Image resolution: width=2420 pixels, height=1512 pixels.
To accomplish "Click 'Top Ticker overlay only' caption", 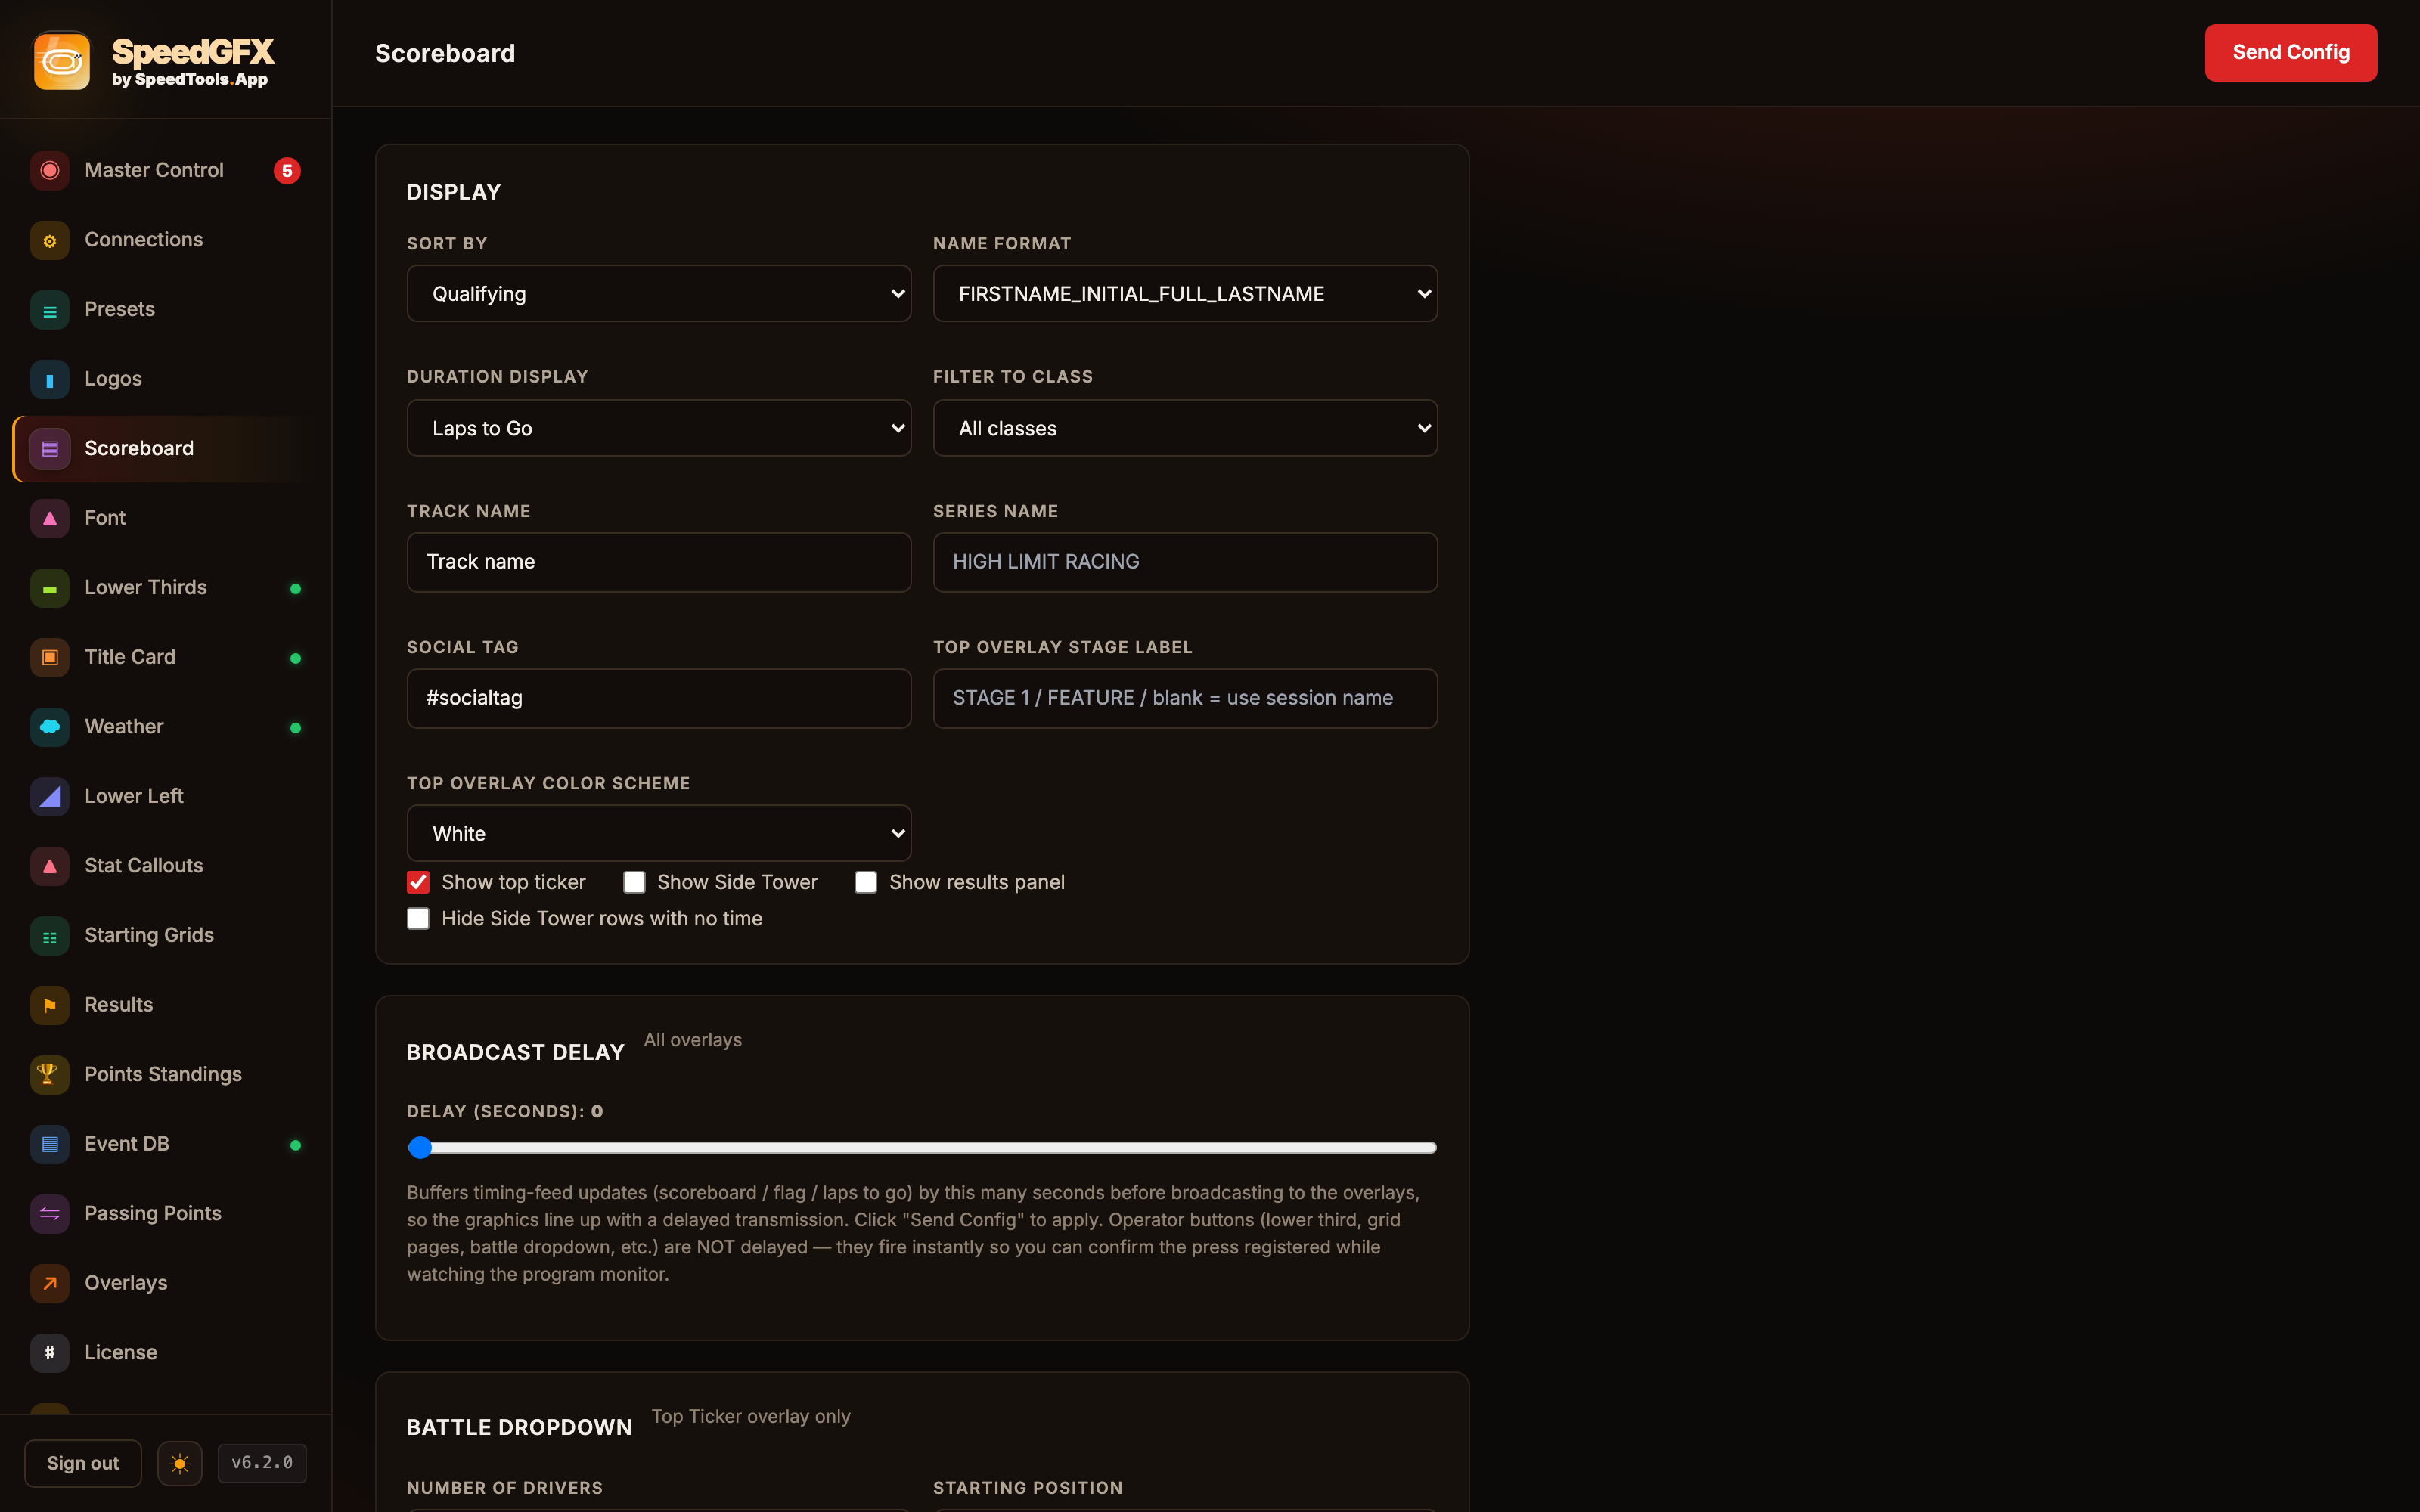I will (x=751, y=1416).
